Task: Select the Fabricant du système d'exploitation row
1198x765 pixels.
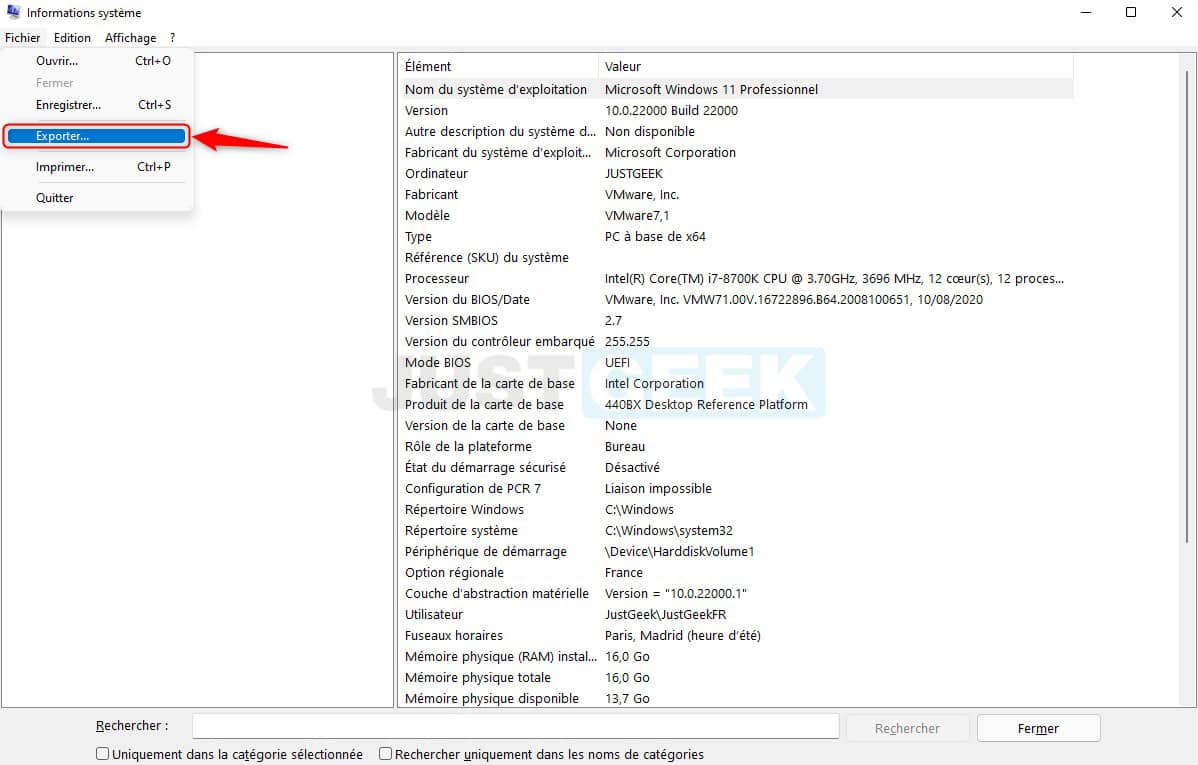Action: (736, 153)
